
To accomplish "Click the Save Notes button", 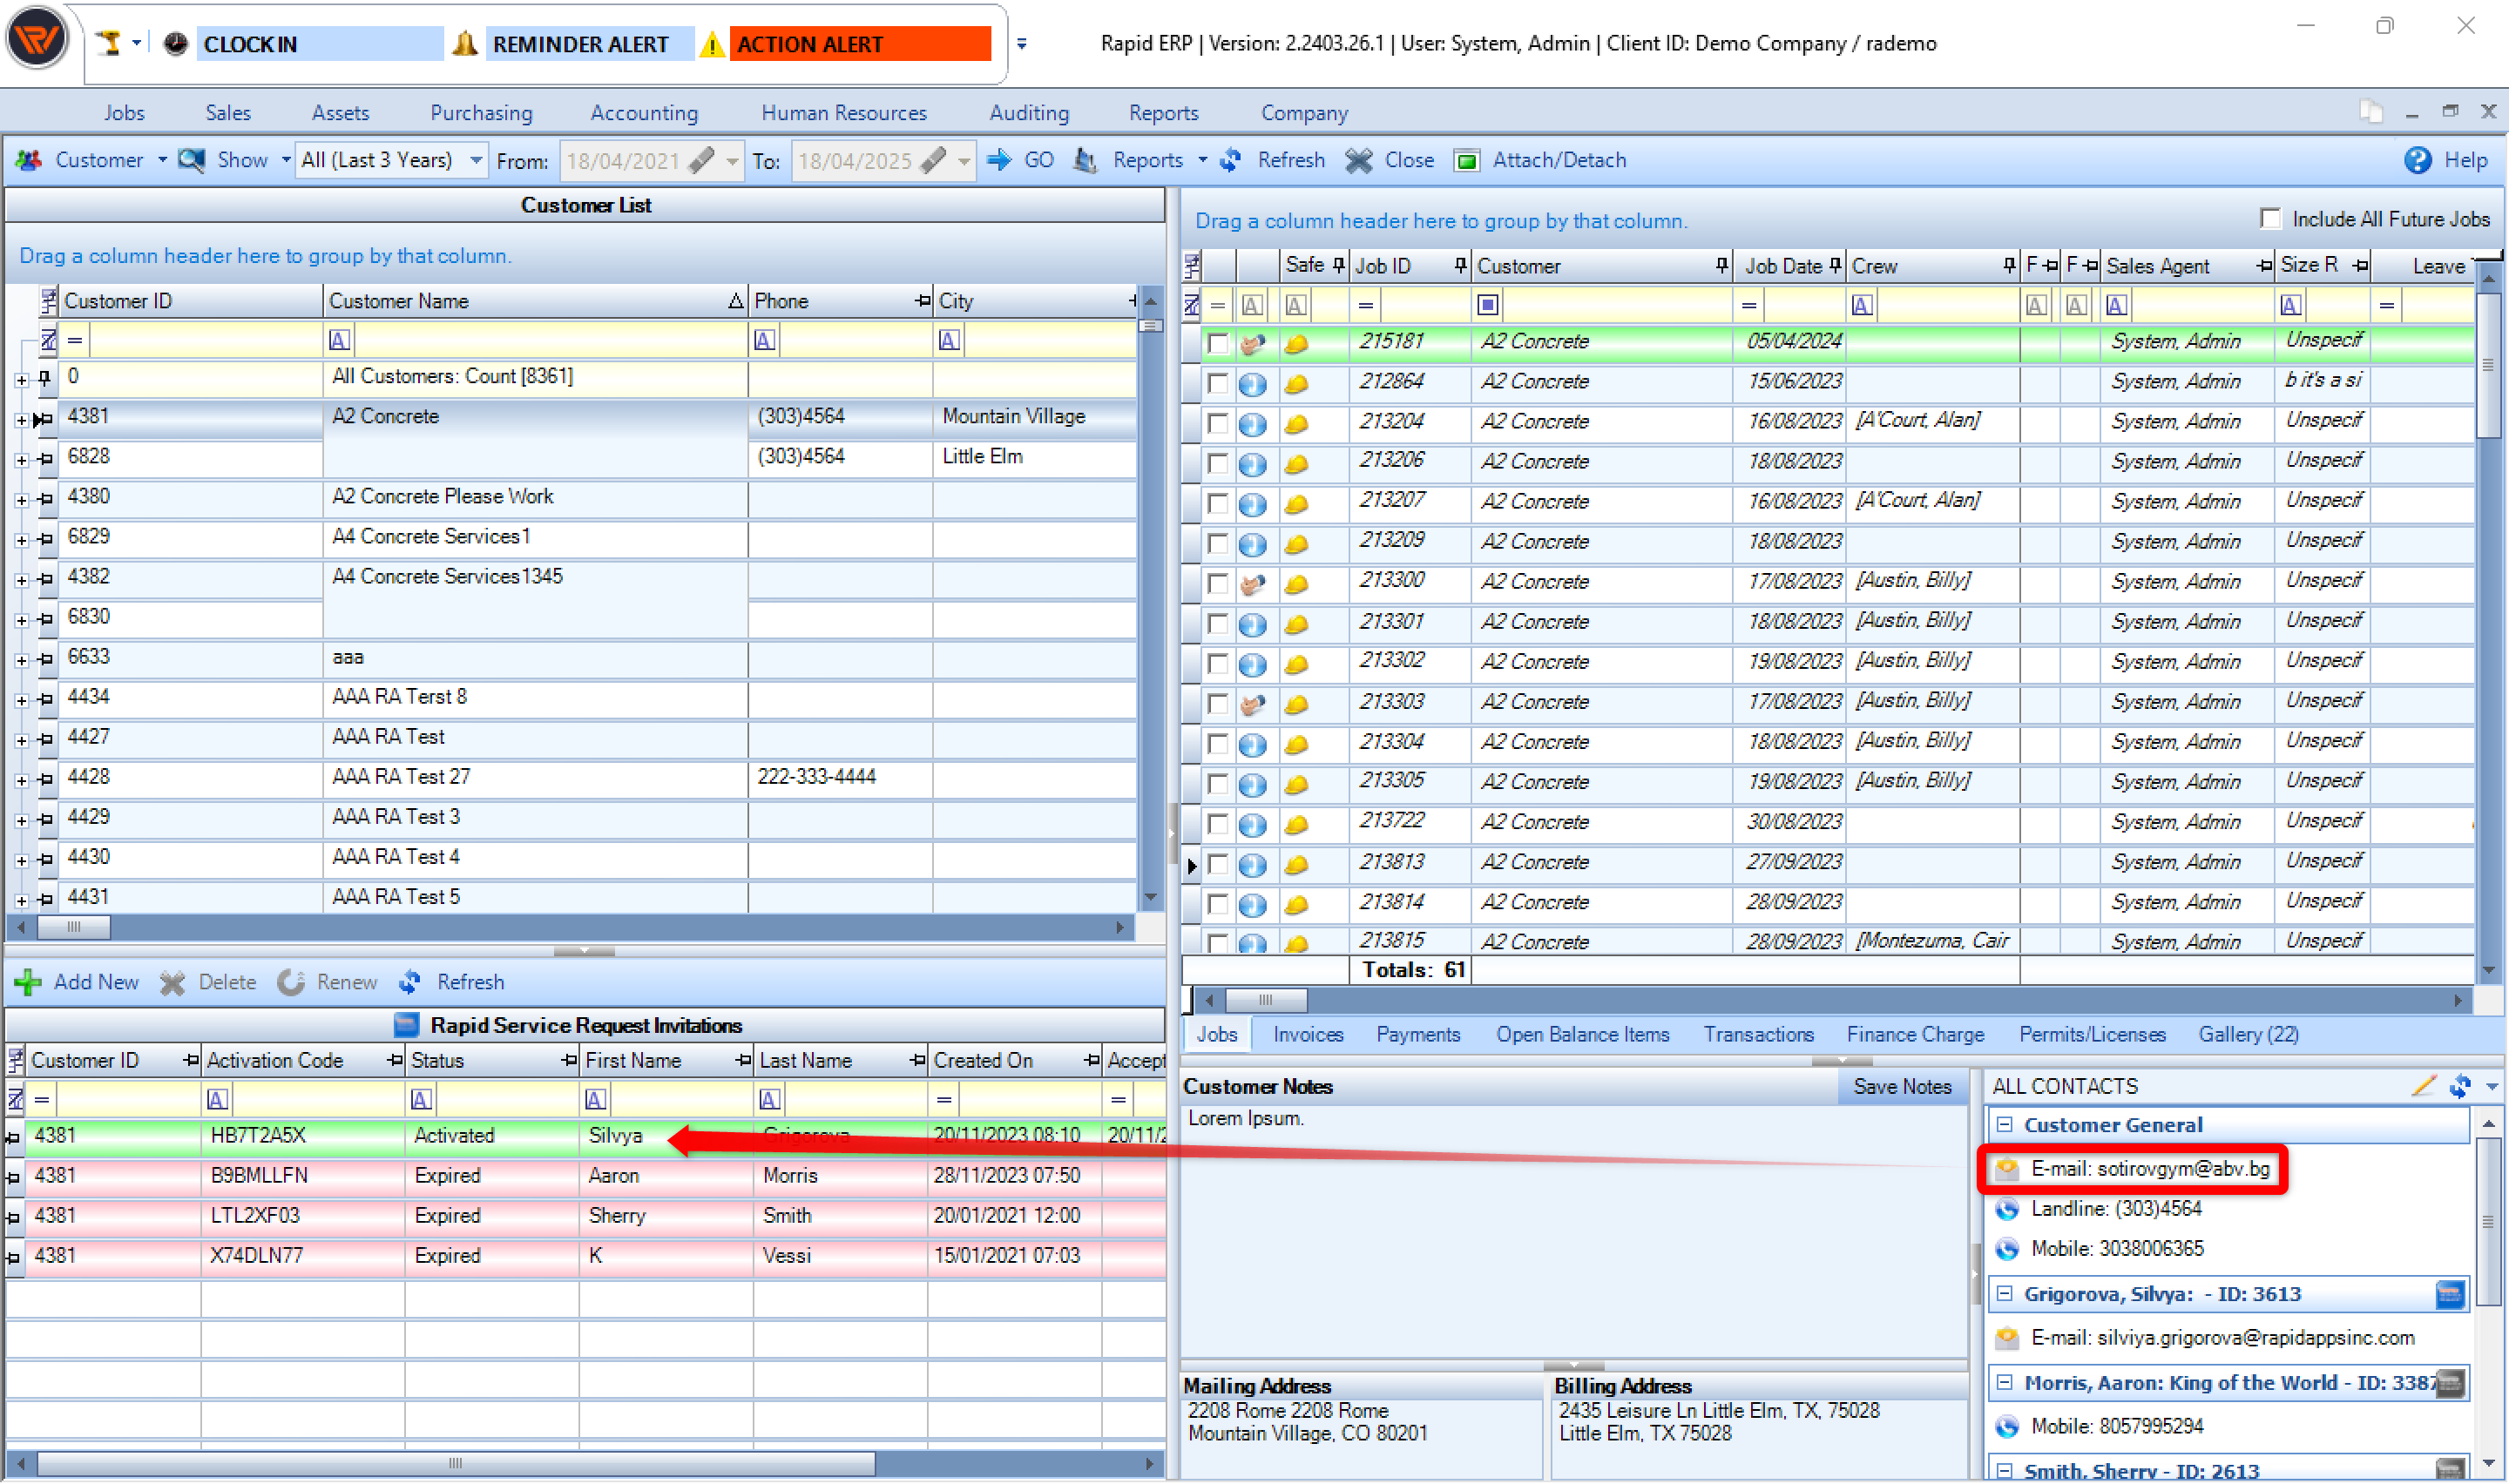I will coord(1902,1086).
